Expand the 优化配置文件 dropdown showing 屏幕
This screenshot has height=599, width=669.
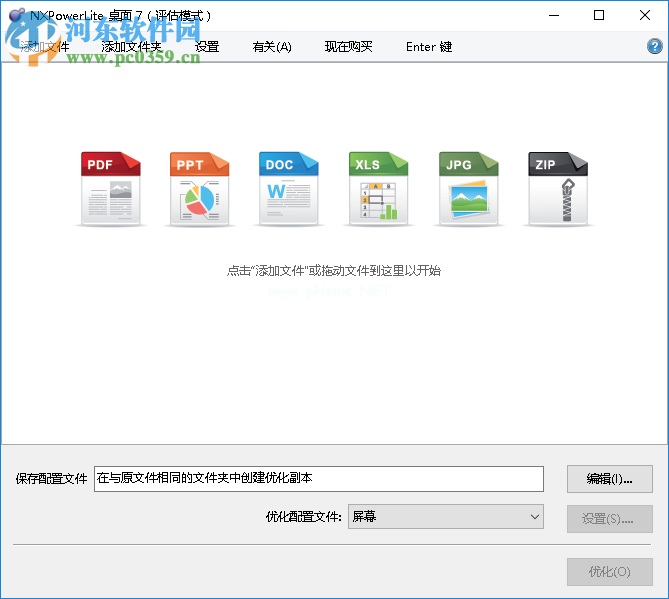coord(446,517)
